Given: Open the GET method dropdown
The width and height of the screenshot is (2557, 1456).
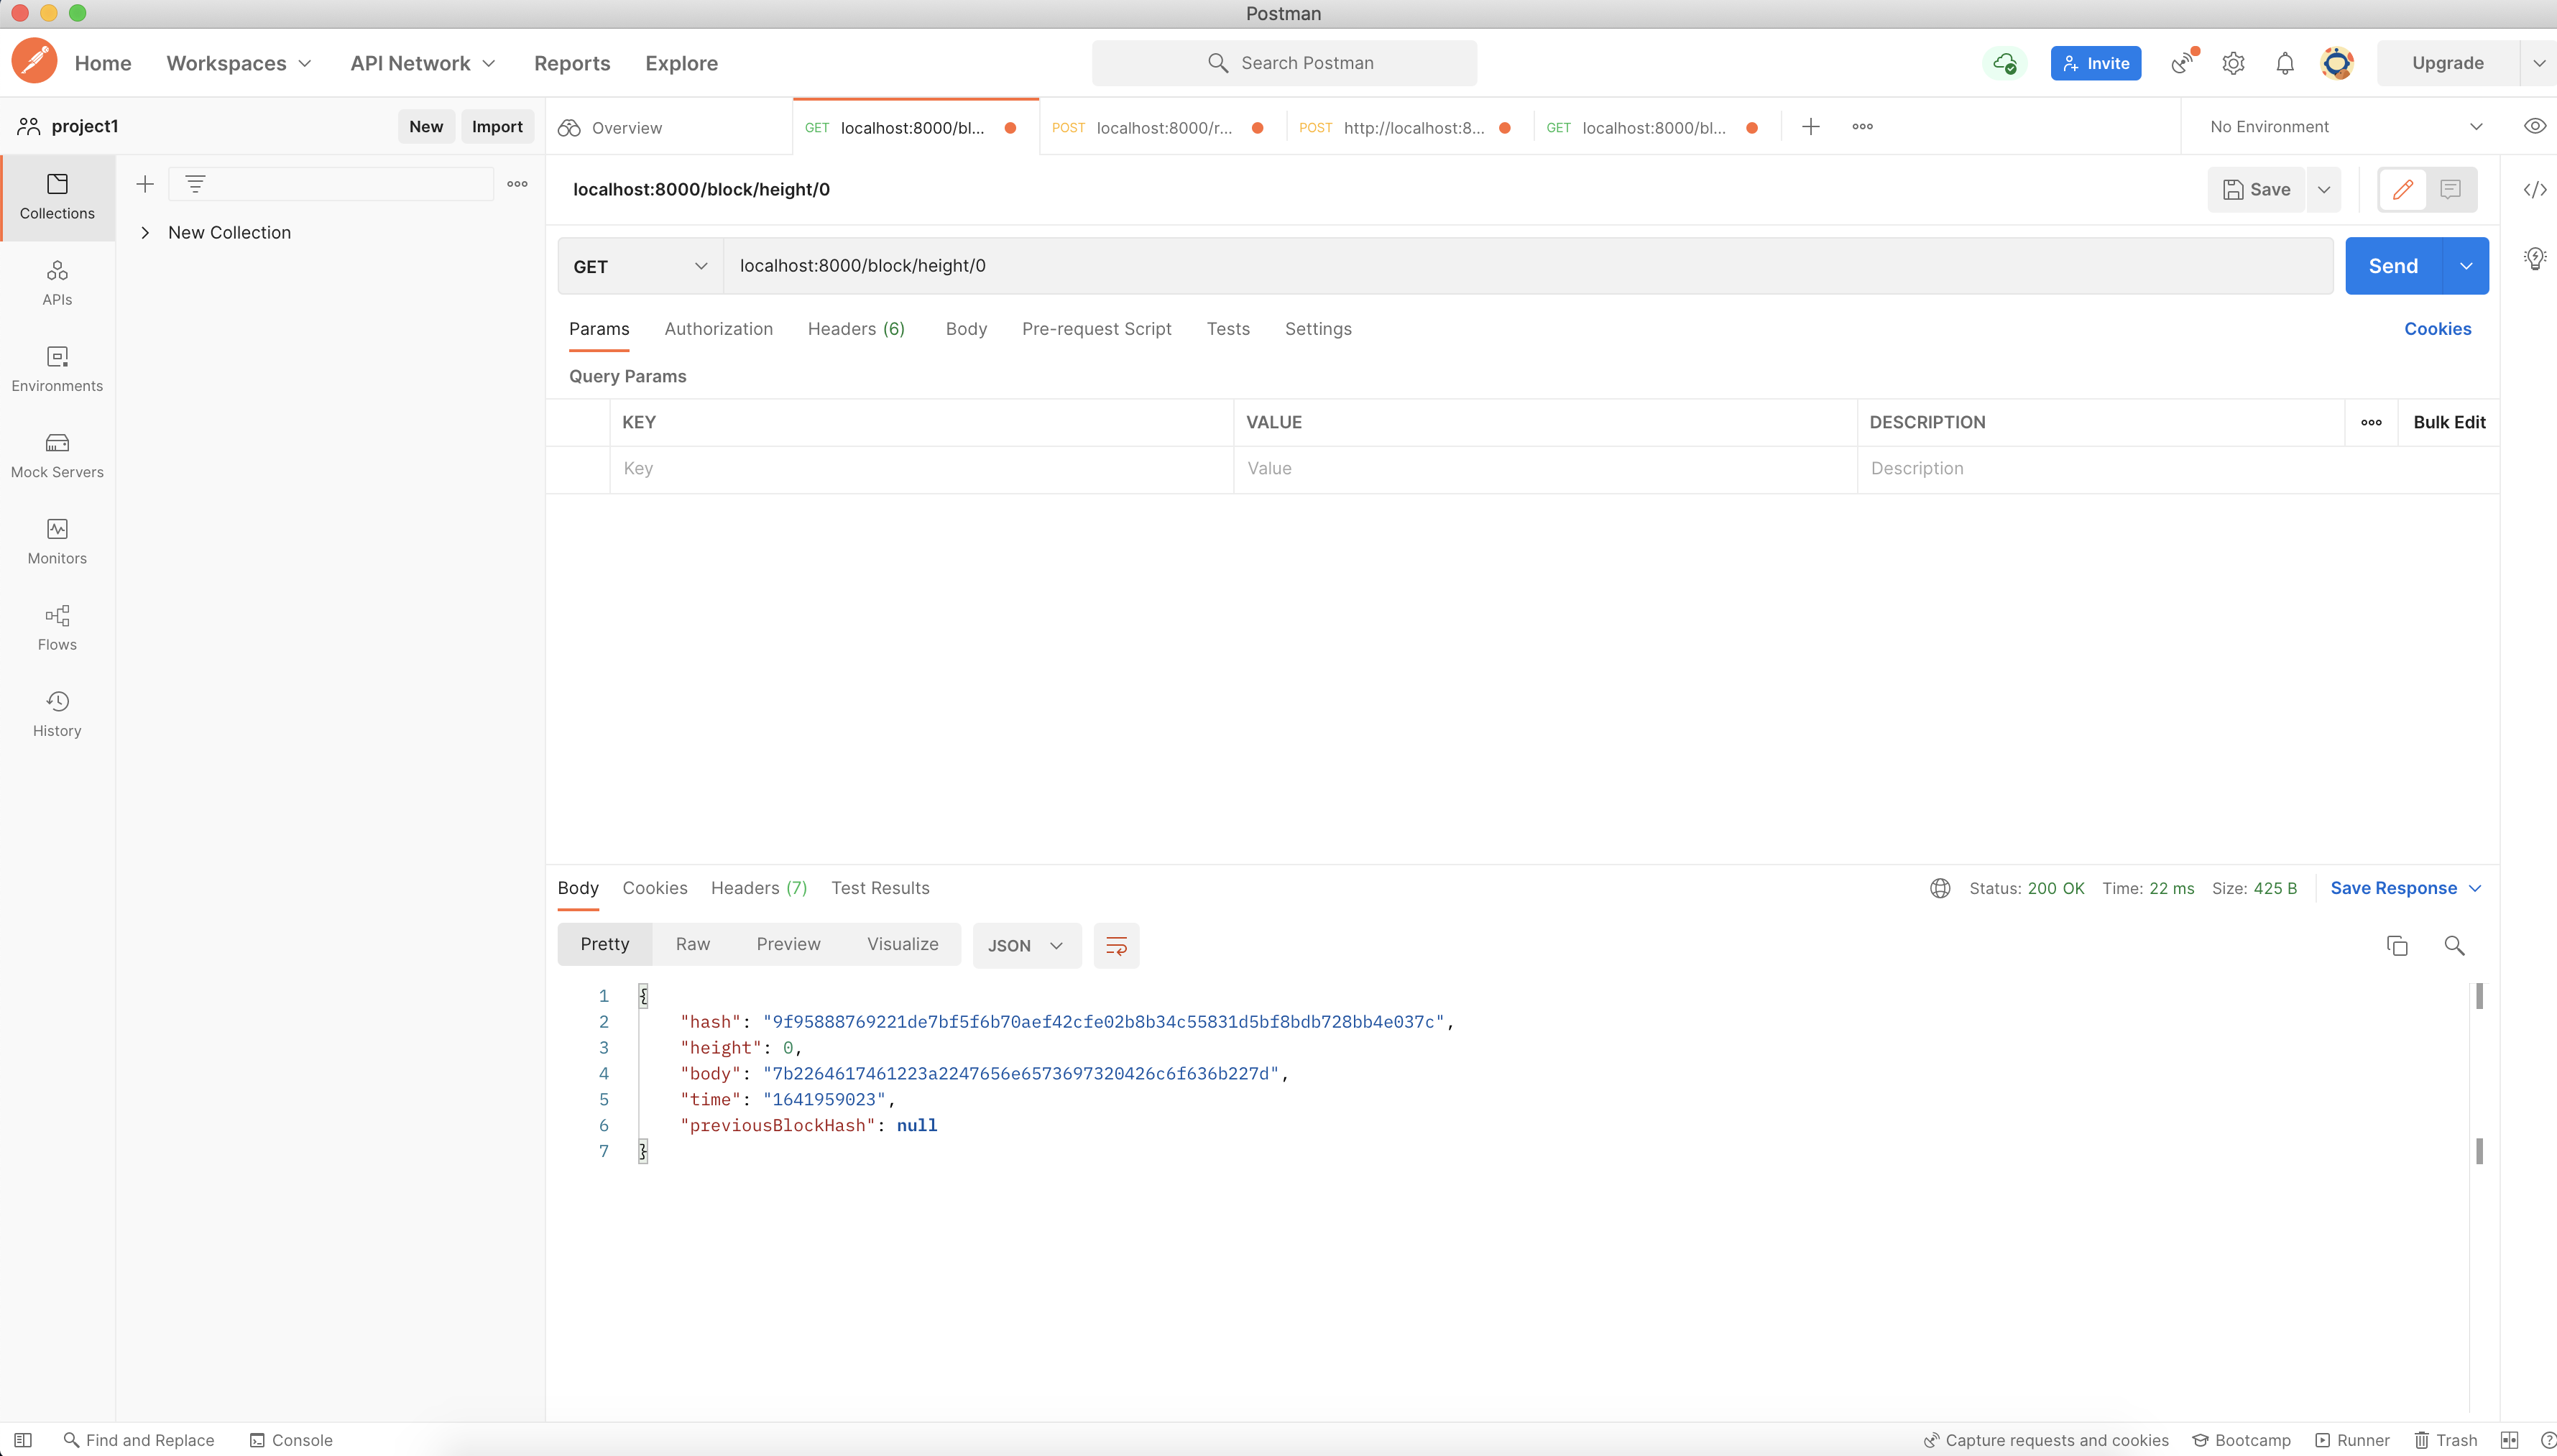Looking at the screenshot, I should point(640,266).
